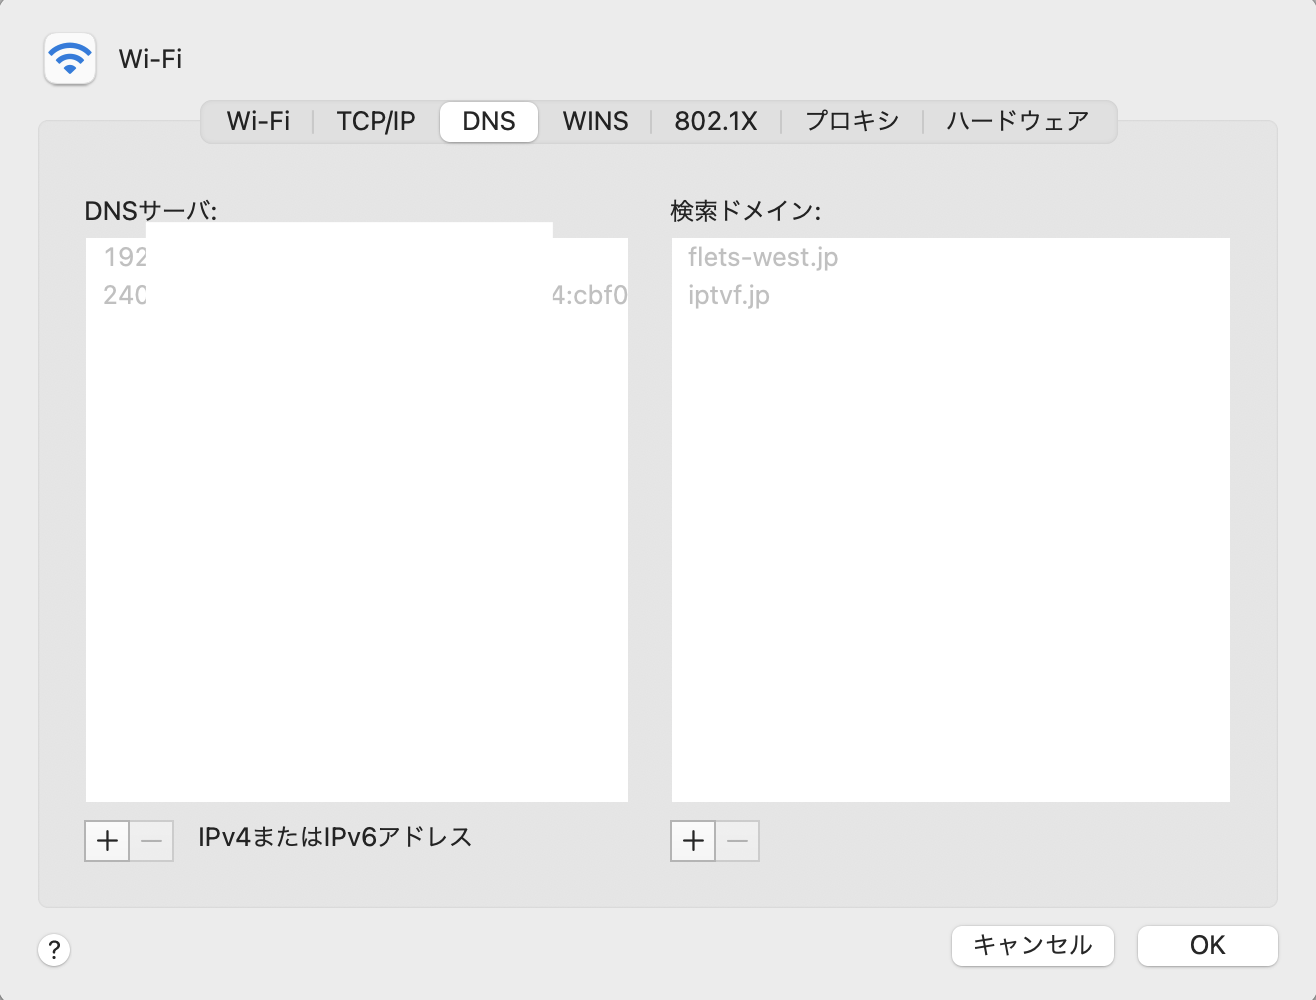Click the minus button under DNS servers
The height and width of the screenshot is (1000, 1316).
(152, 841)
